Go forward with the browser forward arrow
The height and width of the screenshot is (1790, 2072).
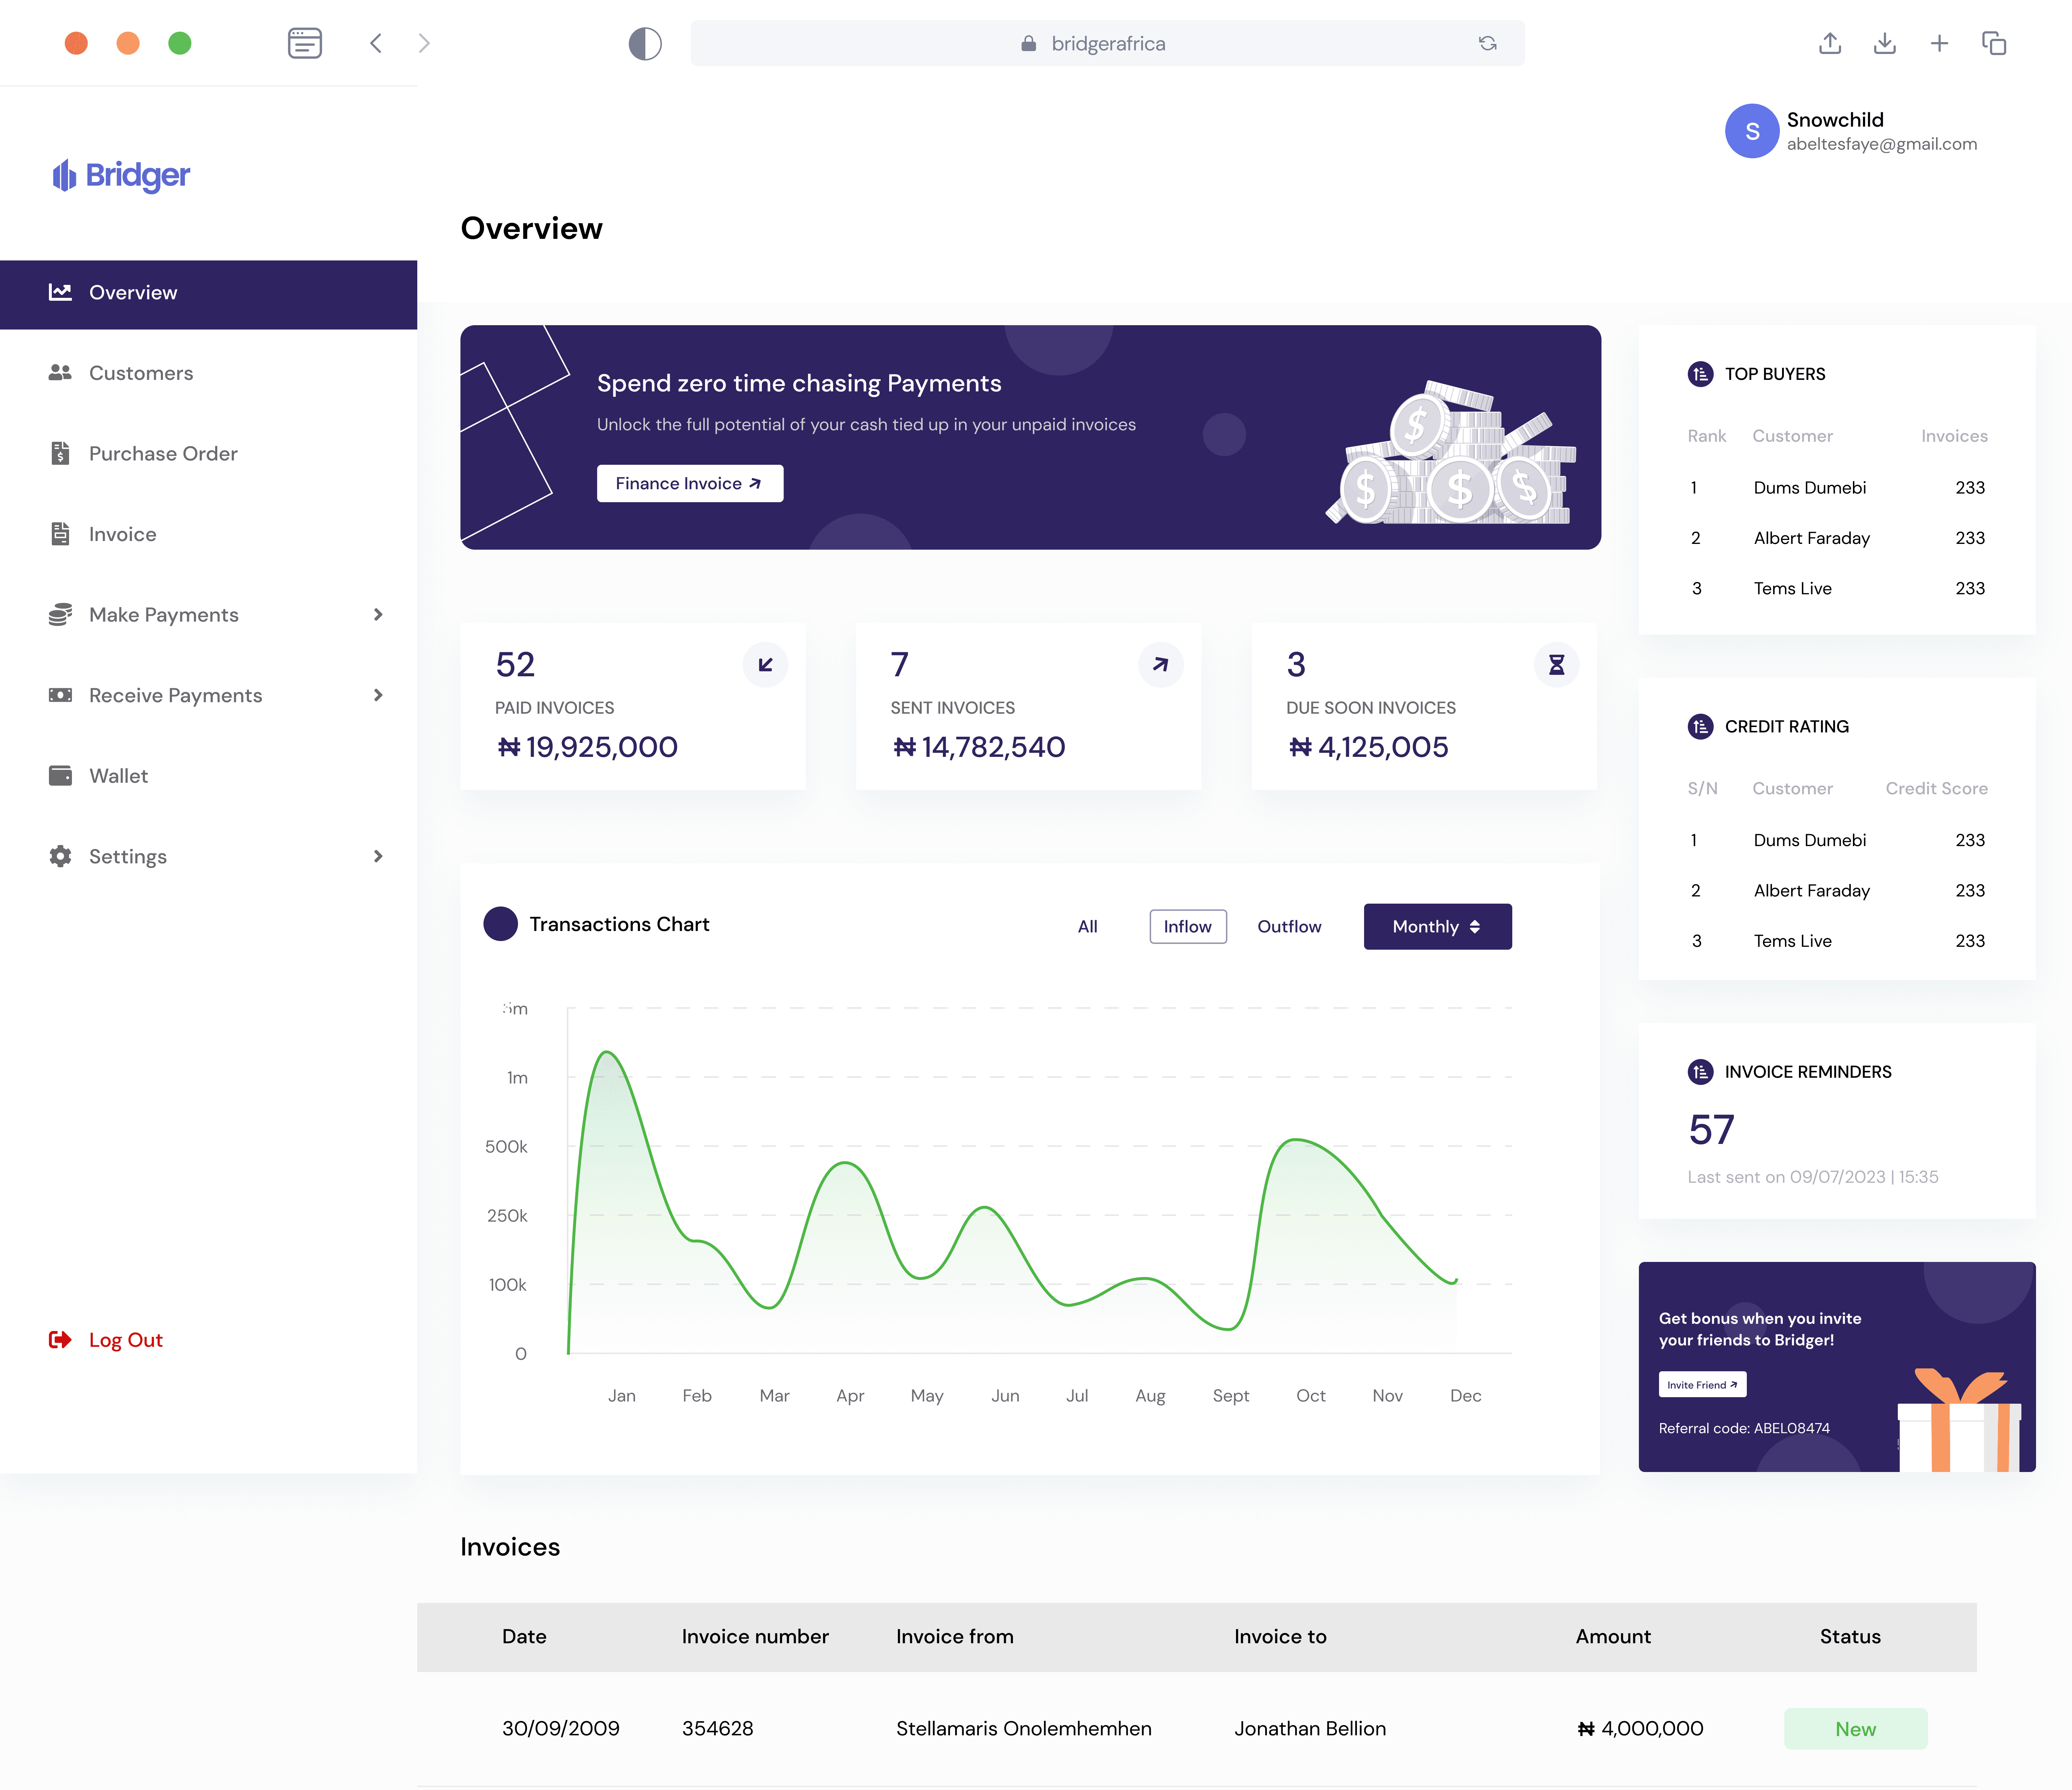(x=424, y=43)
